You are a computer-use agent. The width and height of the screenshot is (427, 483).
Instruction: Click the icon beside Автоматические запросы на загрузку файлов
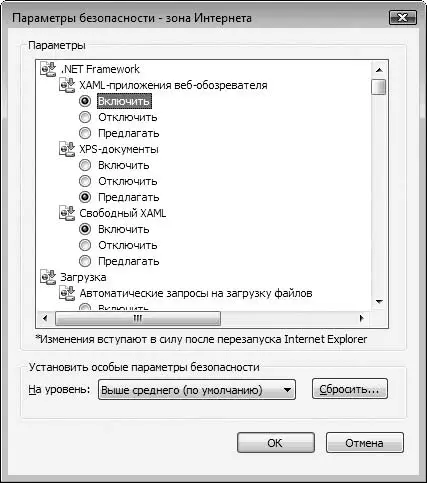pos(67,293)
